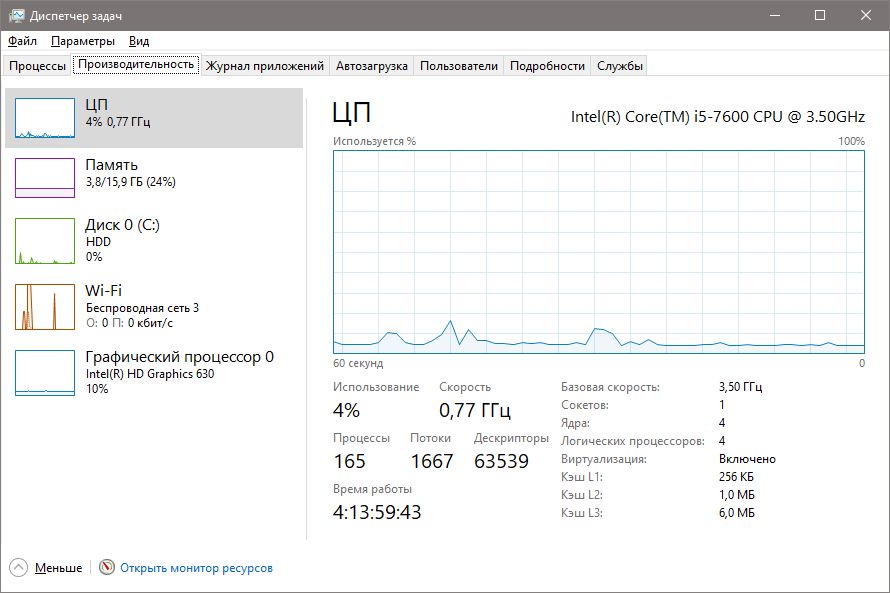Select the Память mini graph thumbnail
This screenshot has height=593, width=890.
tap(45, 177)
